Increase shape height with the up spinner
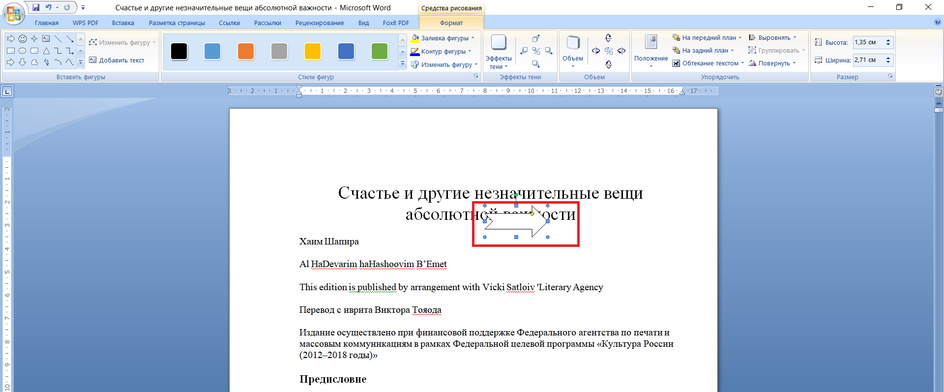This screenshot has width=944, height=392. 889,40
